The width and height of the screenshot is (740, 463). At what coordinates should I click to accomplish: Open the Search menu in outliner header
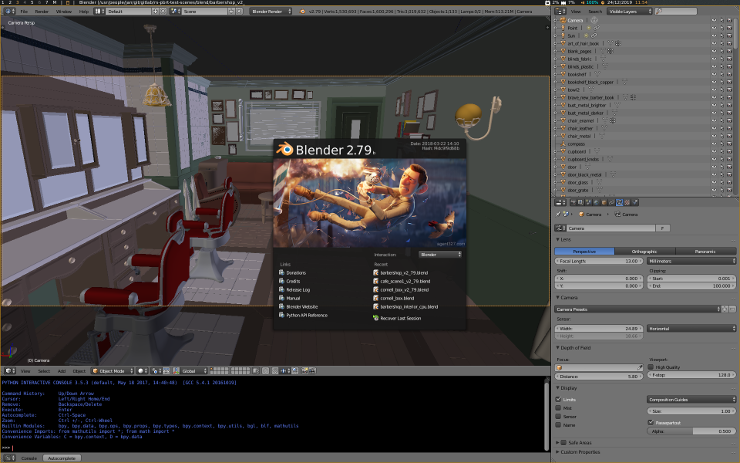(595, 11)
